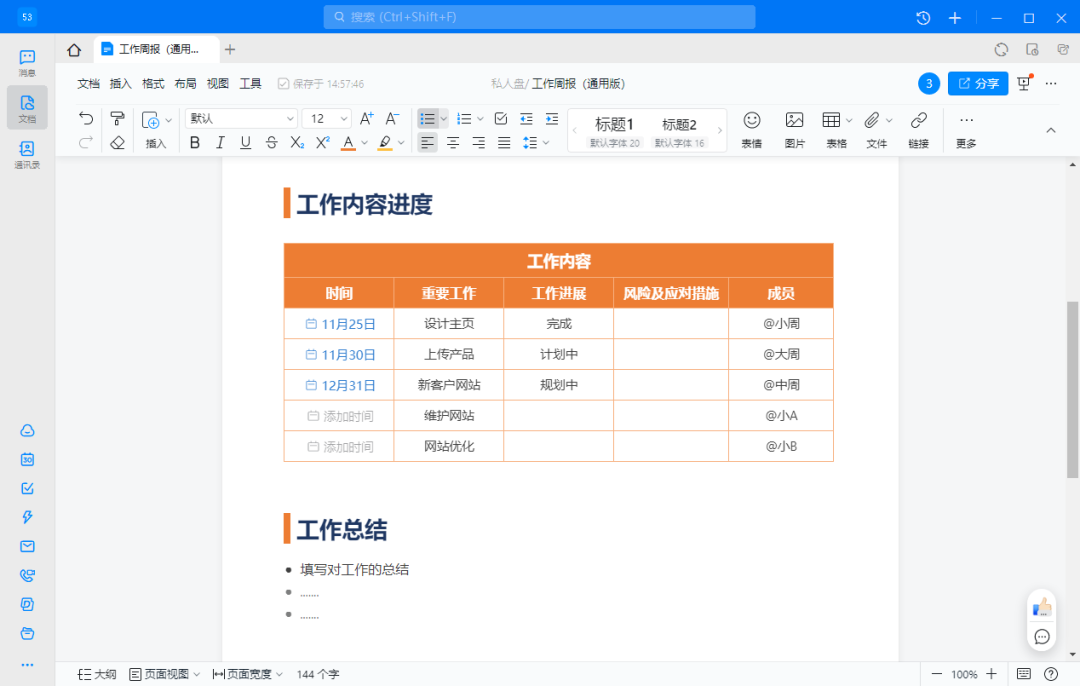This screenshot has height=686, width=1080.
Task: Click the link (链接) chain icon
Action: (x=918, y=121)
